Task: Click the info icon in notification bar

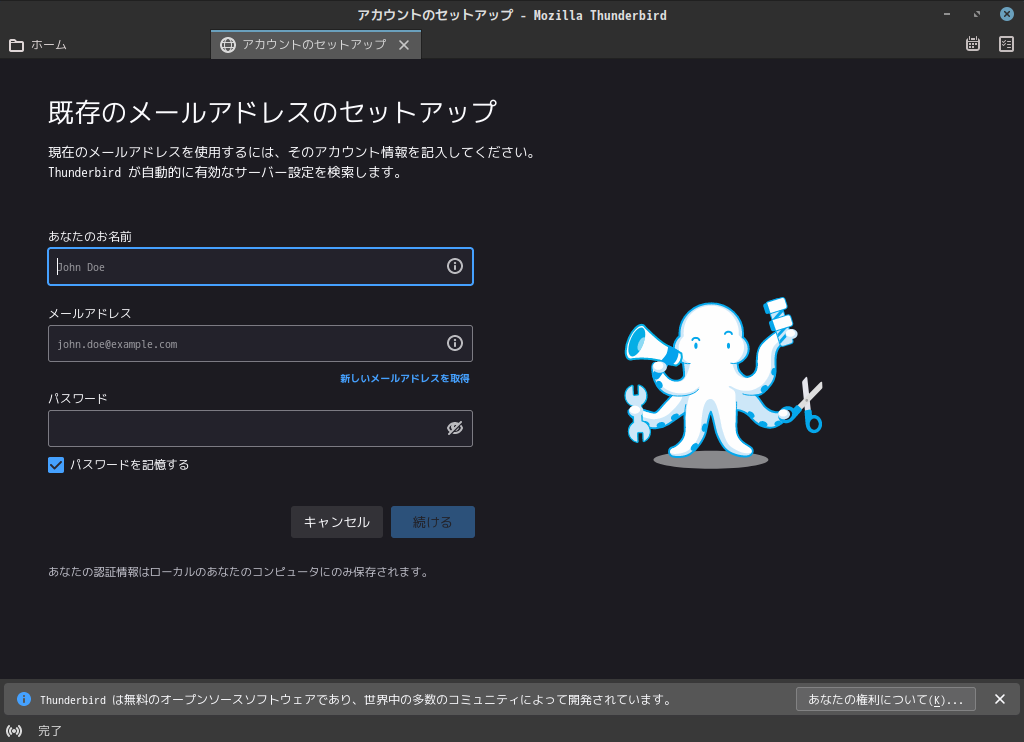Action: pyautogui.click(x=24, y=699)
